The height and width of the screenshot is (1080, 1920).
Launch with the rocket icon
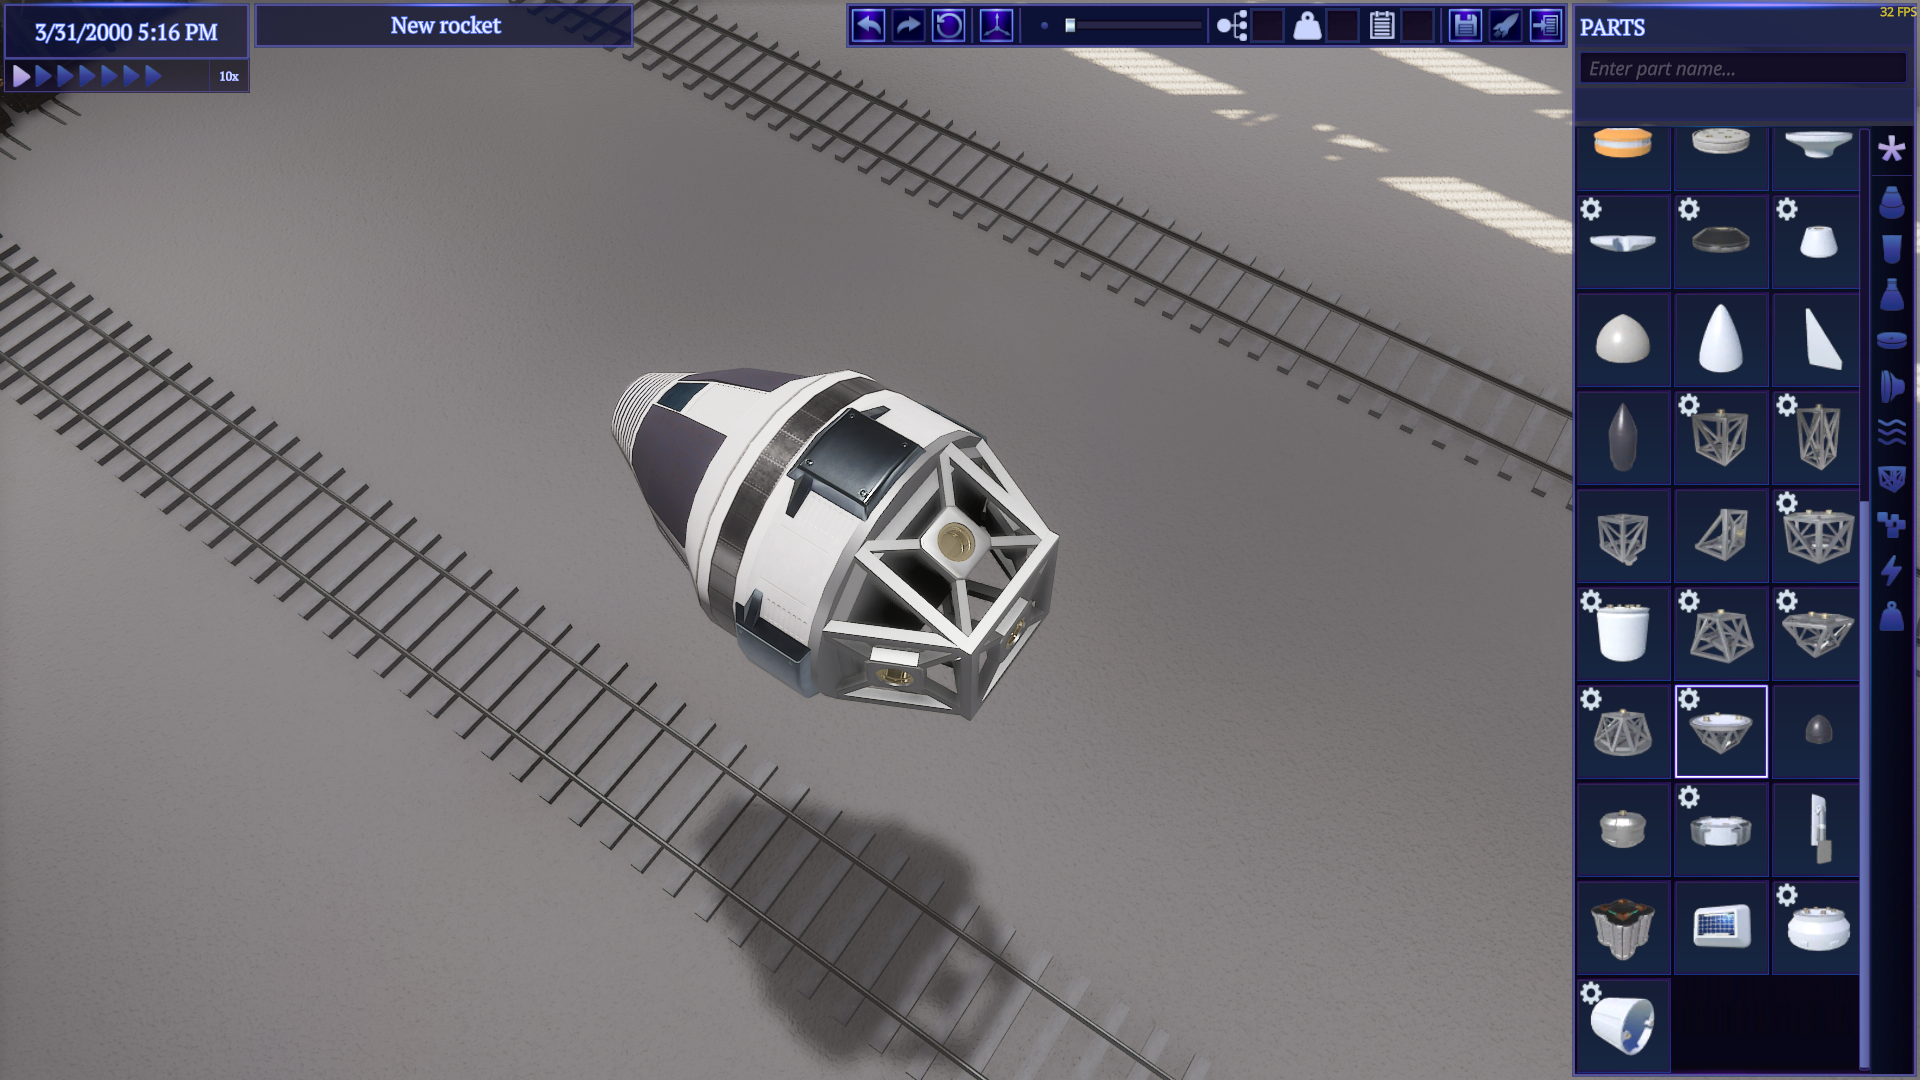1505,26
